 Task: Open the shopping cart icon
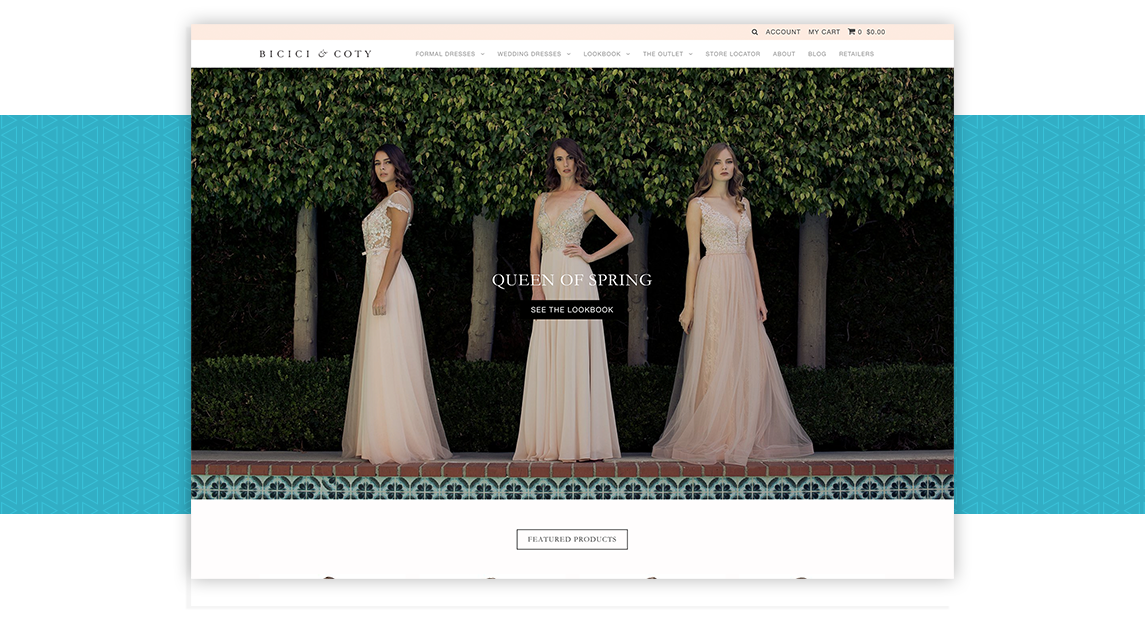coord(851,31)
